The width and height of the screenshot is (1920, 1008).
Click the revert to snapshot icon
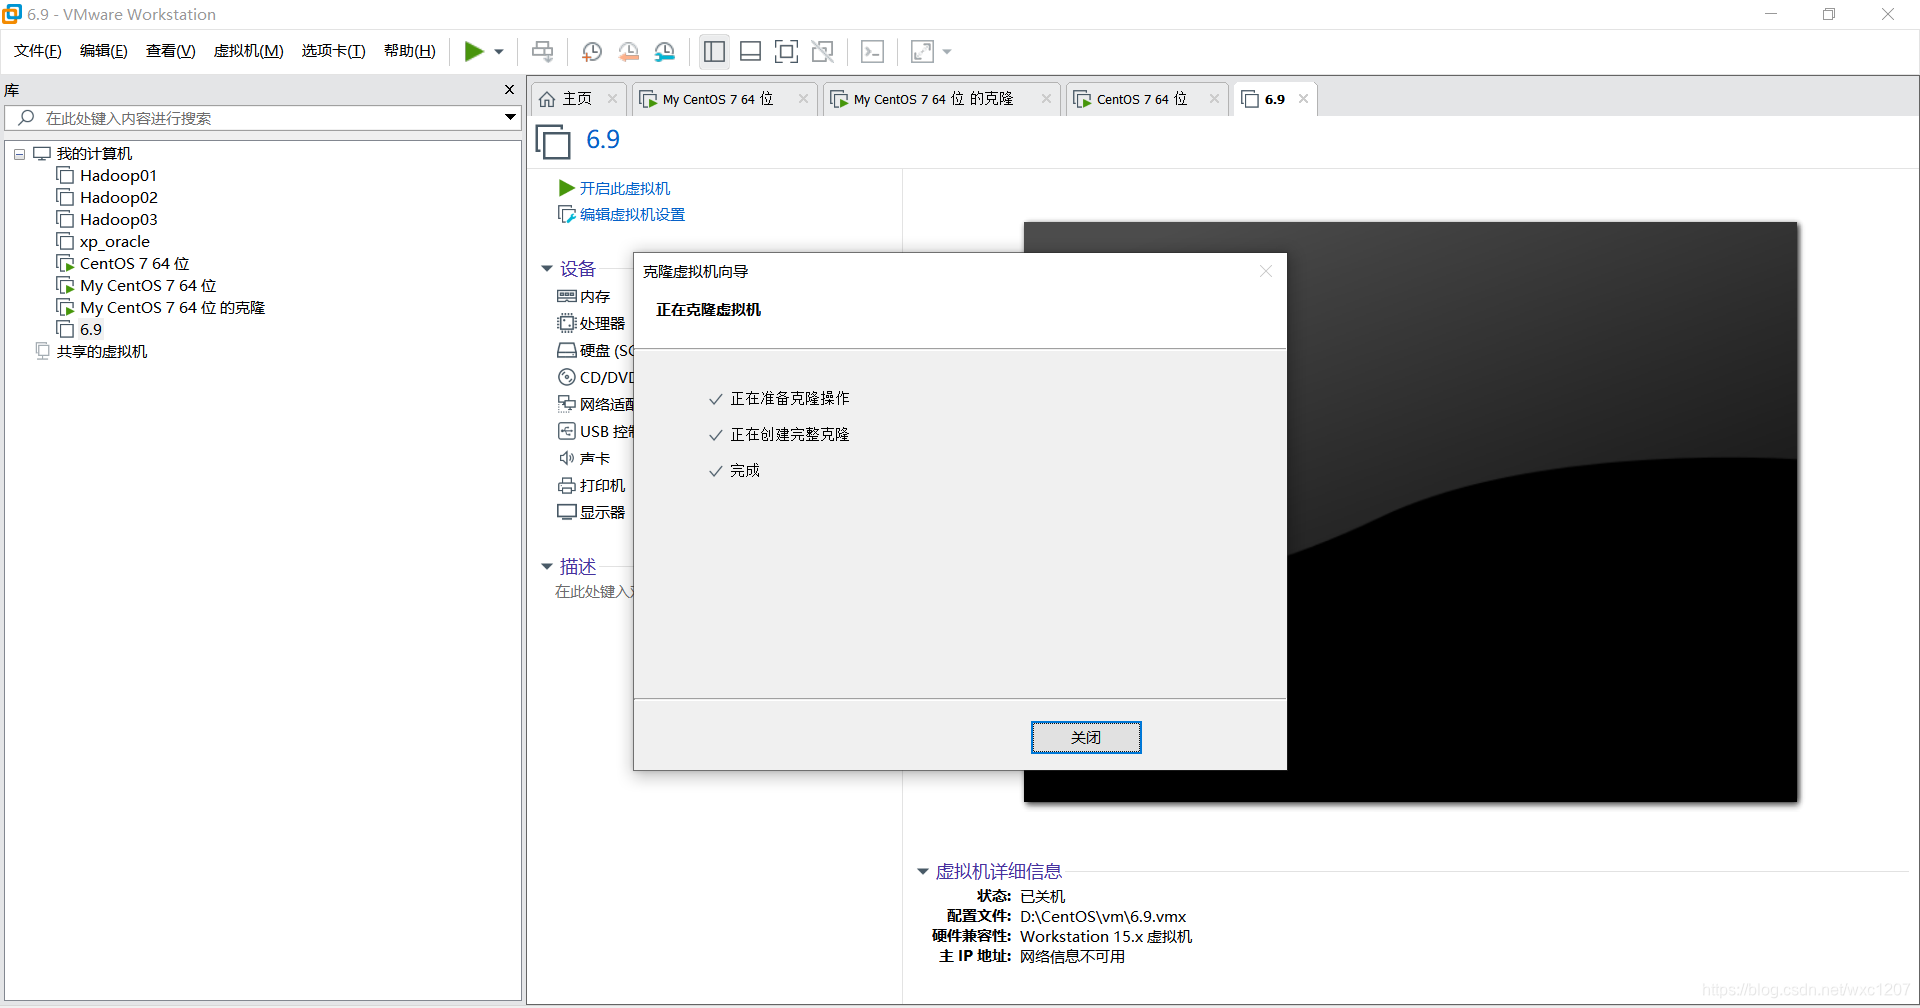coord(629,52)
